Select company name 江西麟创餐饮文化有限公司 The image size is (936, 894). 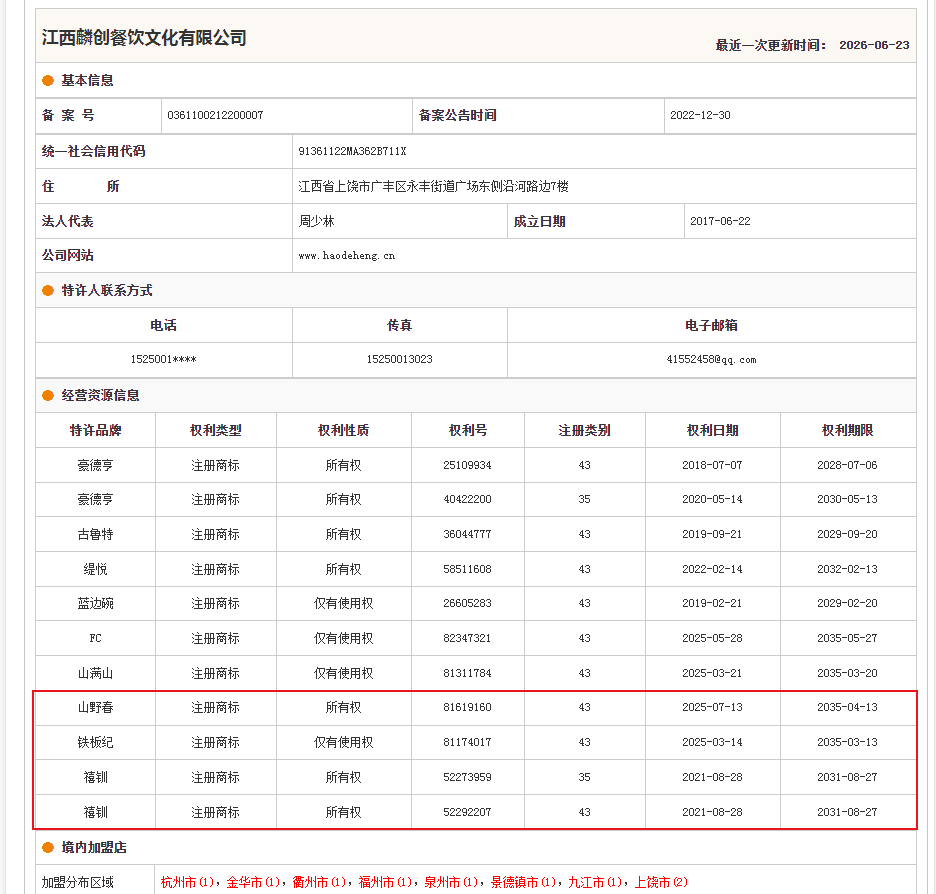click(x=144, y=38)
